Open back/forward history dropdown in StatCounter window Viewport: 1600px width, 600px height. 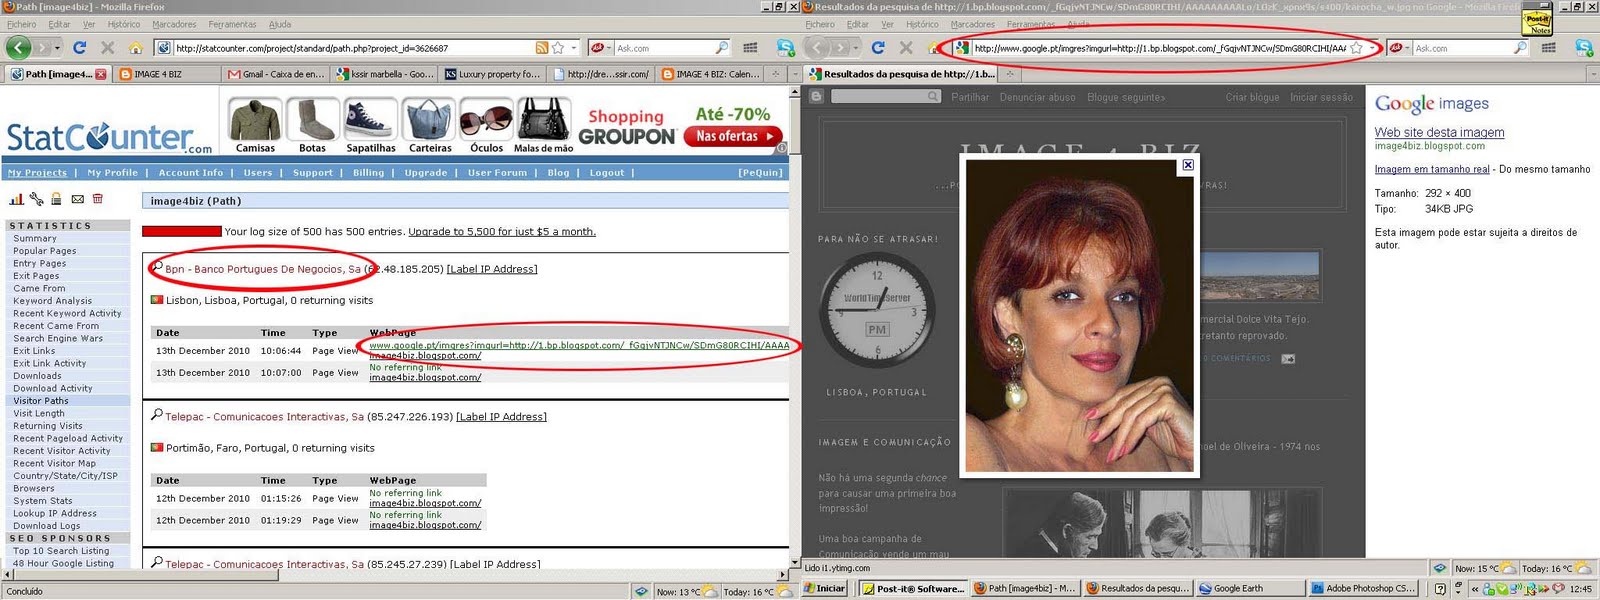[x=57, y=48]
